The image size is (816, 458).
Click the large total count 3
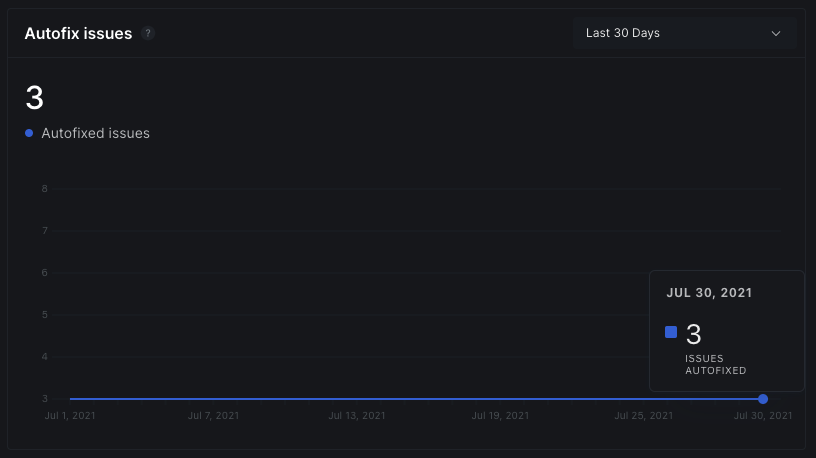pyautogui.click(x=34, y=98)
